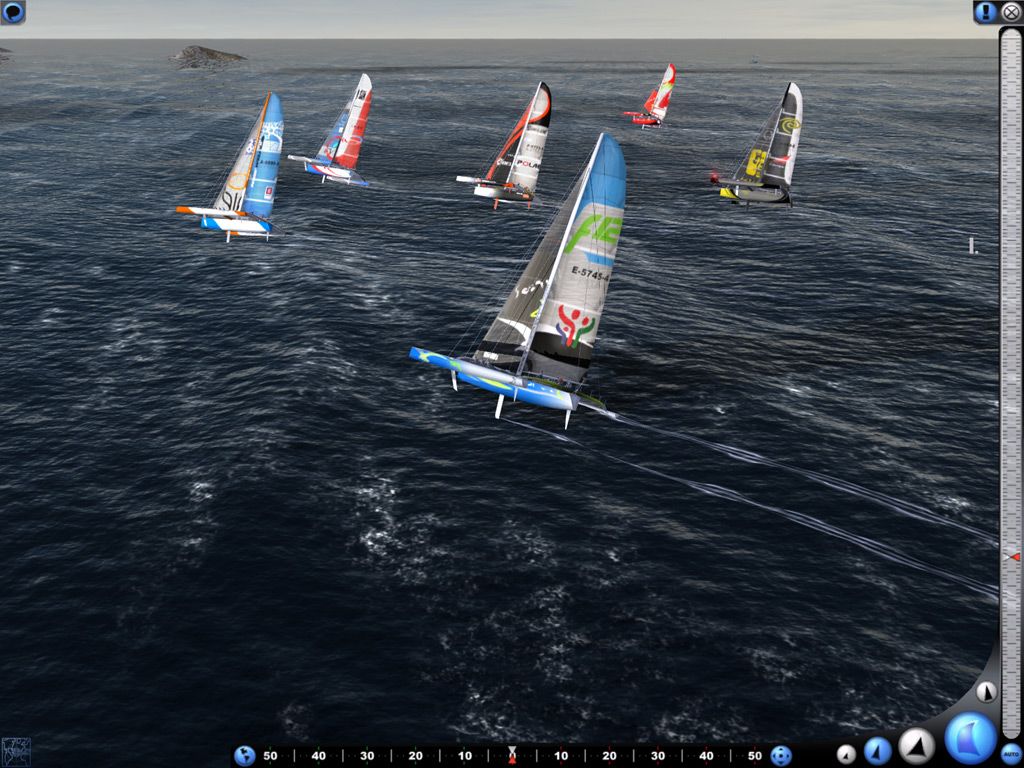Image resolution: width=1024 pixels, height=768 pixels.
Task: Click the blue exclamation alert icon
Action: pos(985,12)
